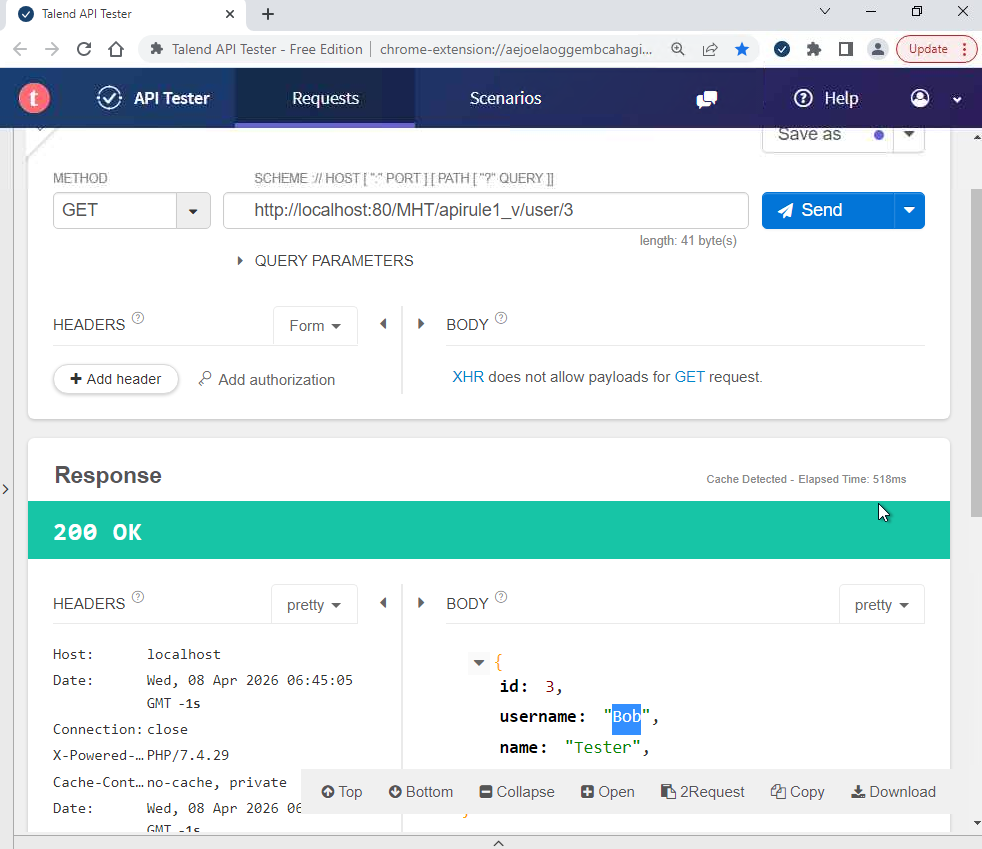This screenshot has height=849, width=982.
Task: Expand the account dropdown caret in header
Action: click(957, 100)
